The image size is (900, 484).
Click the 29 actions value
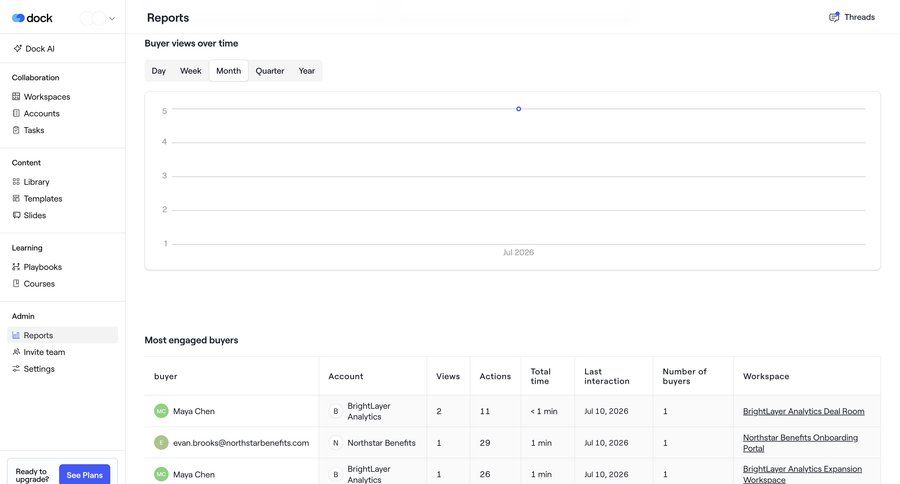point(485,443)
